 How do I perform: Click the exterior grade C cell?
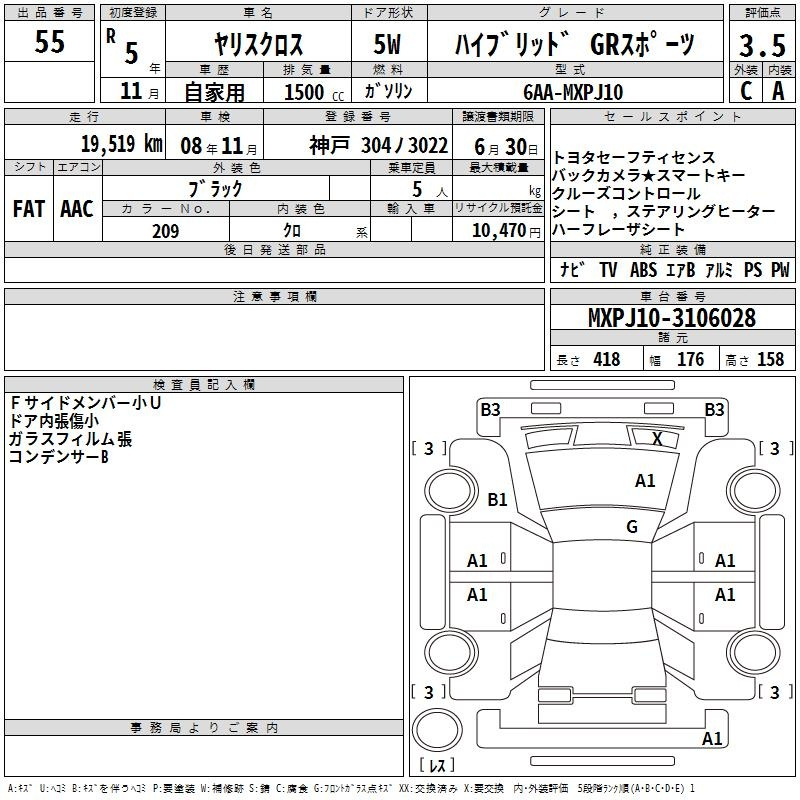[x=745, y=90]
